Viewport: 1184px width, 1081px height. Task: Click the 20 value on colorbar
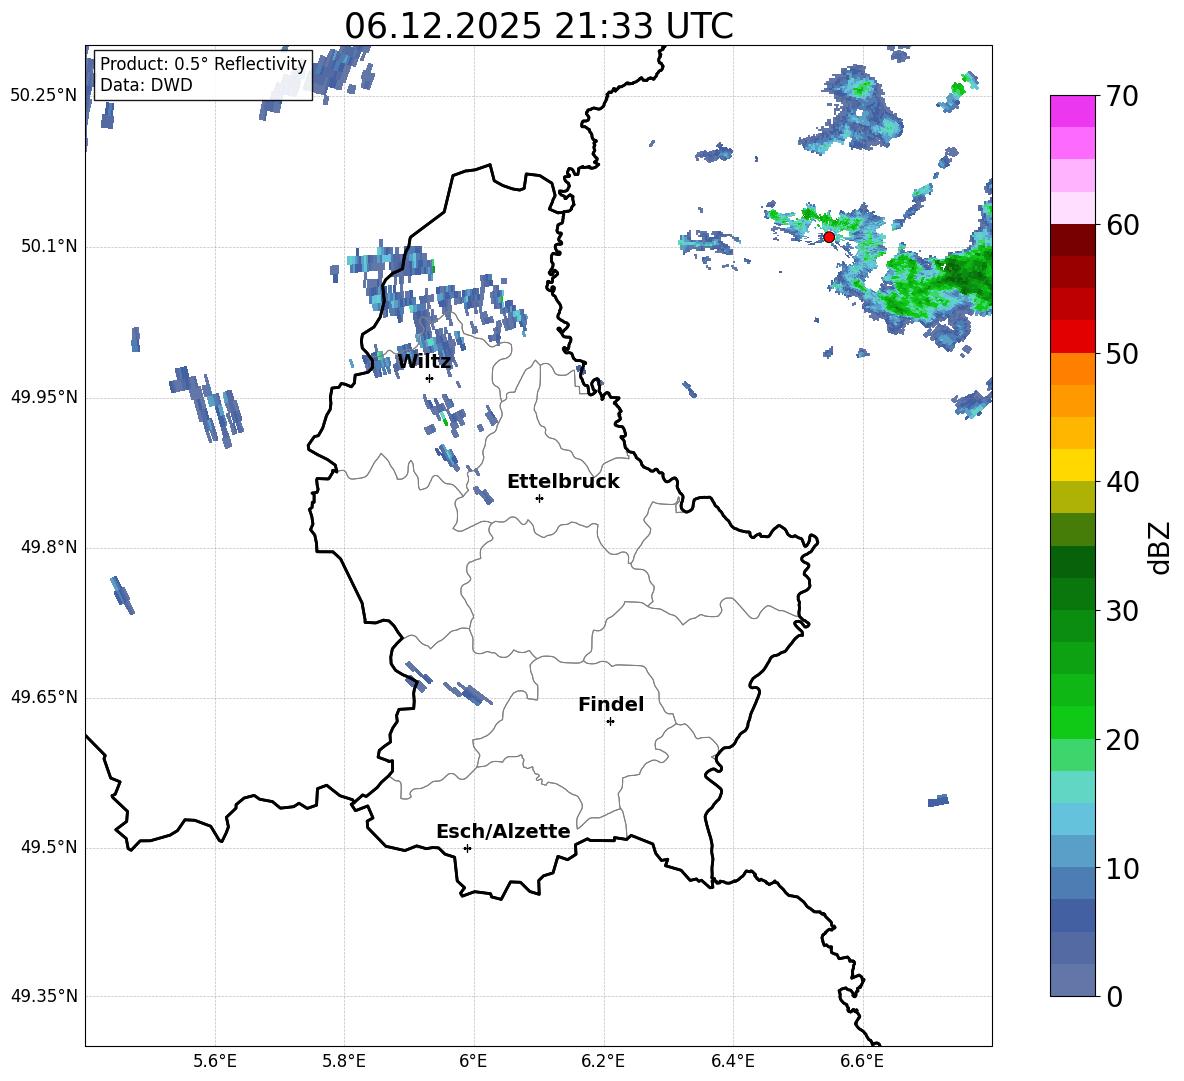(1122, 740)
